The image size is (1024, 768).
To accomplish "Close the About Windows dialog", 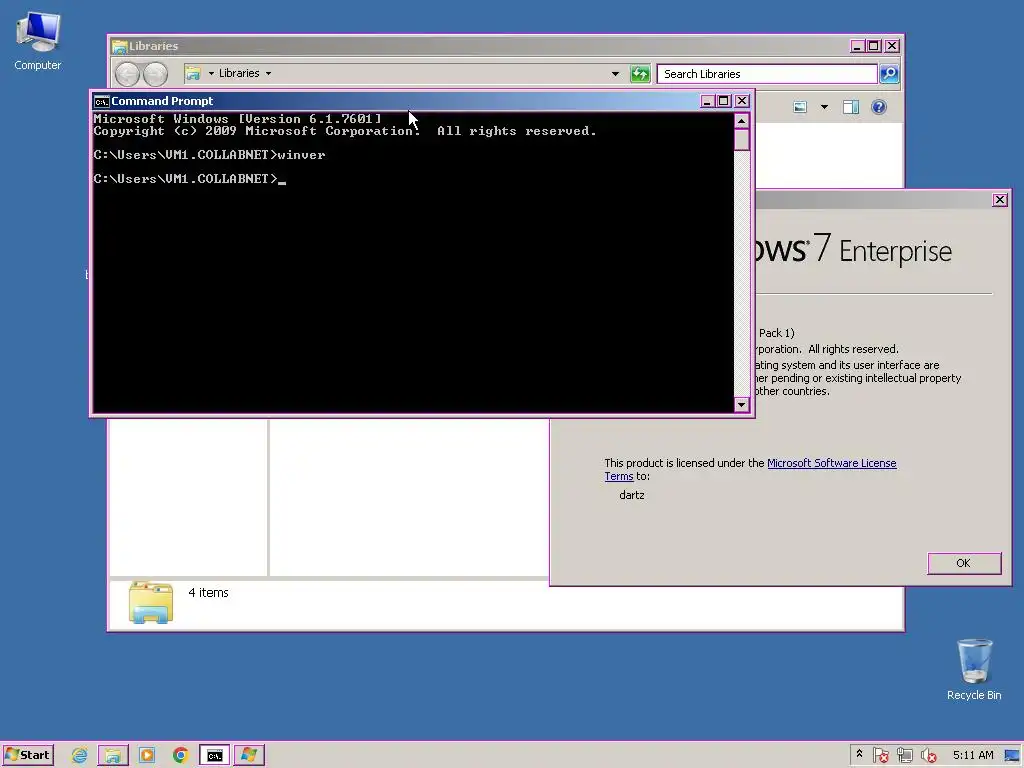I will tap(1000, 200).
